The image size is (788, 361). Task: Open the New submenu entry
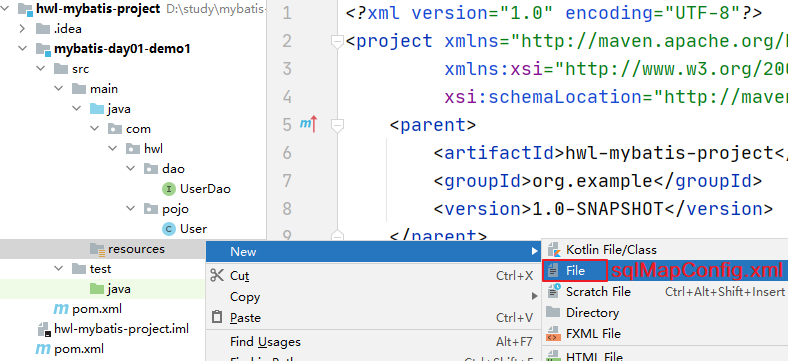(x=373, y=251)
